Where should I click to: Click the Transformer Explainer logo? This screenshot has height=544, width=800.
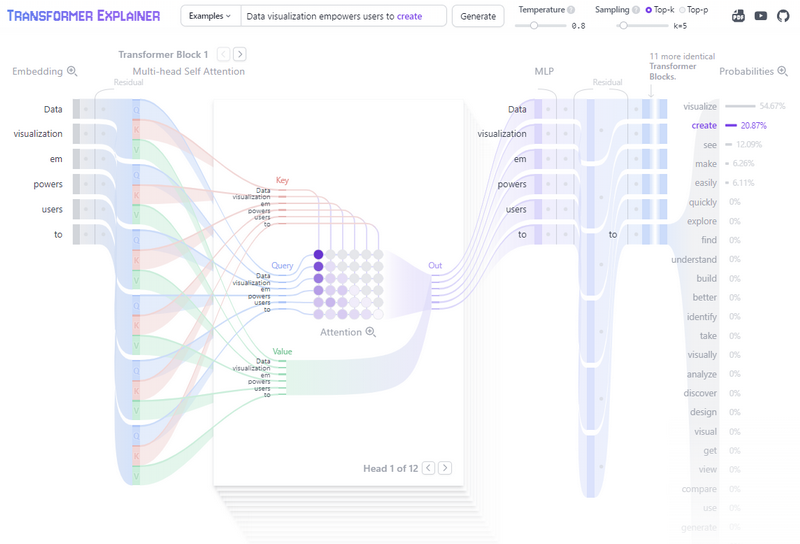(x=83, y=16)
